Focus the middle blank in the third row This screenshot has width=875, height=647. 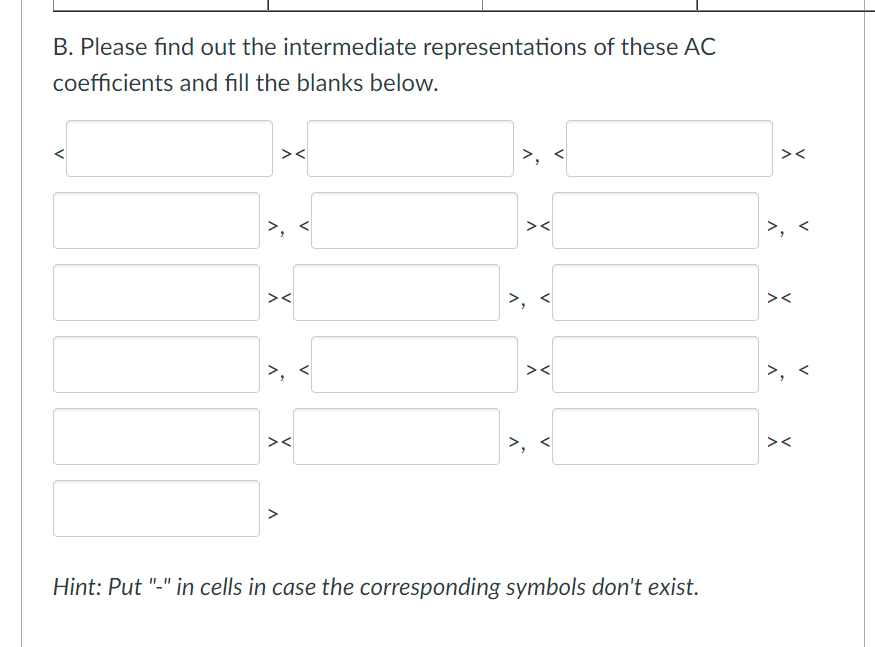coord(396,292)
